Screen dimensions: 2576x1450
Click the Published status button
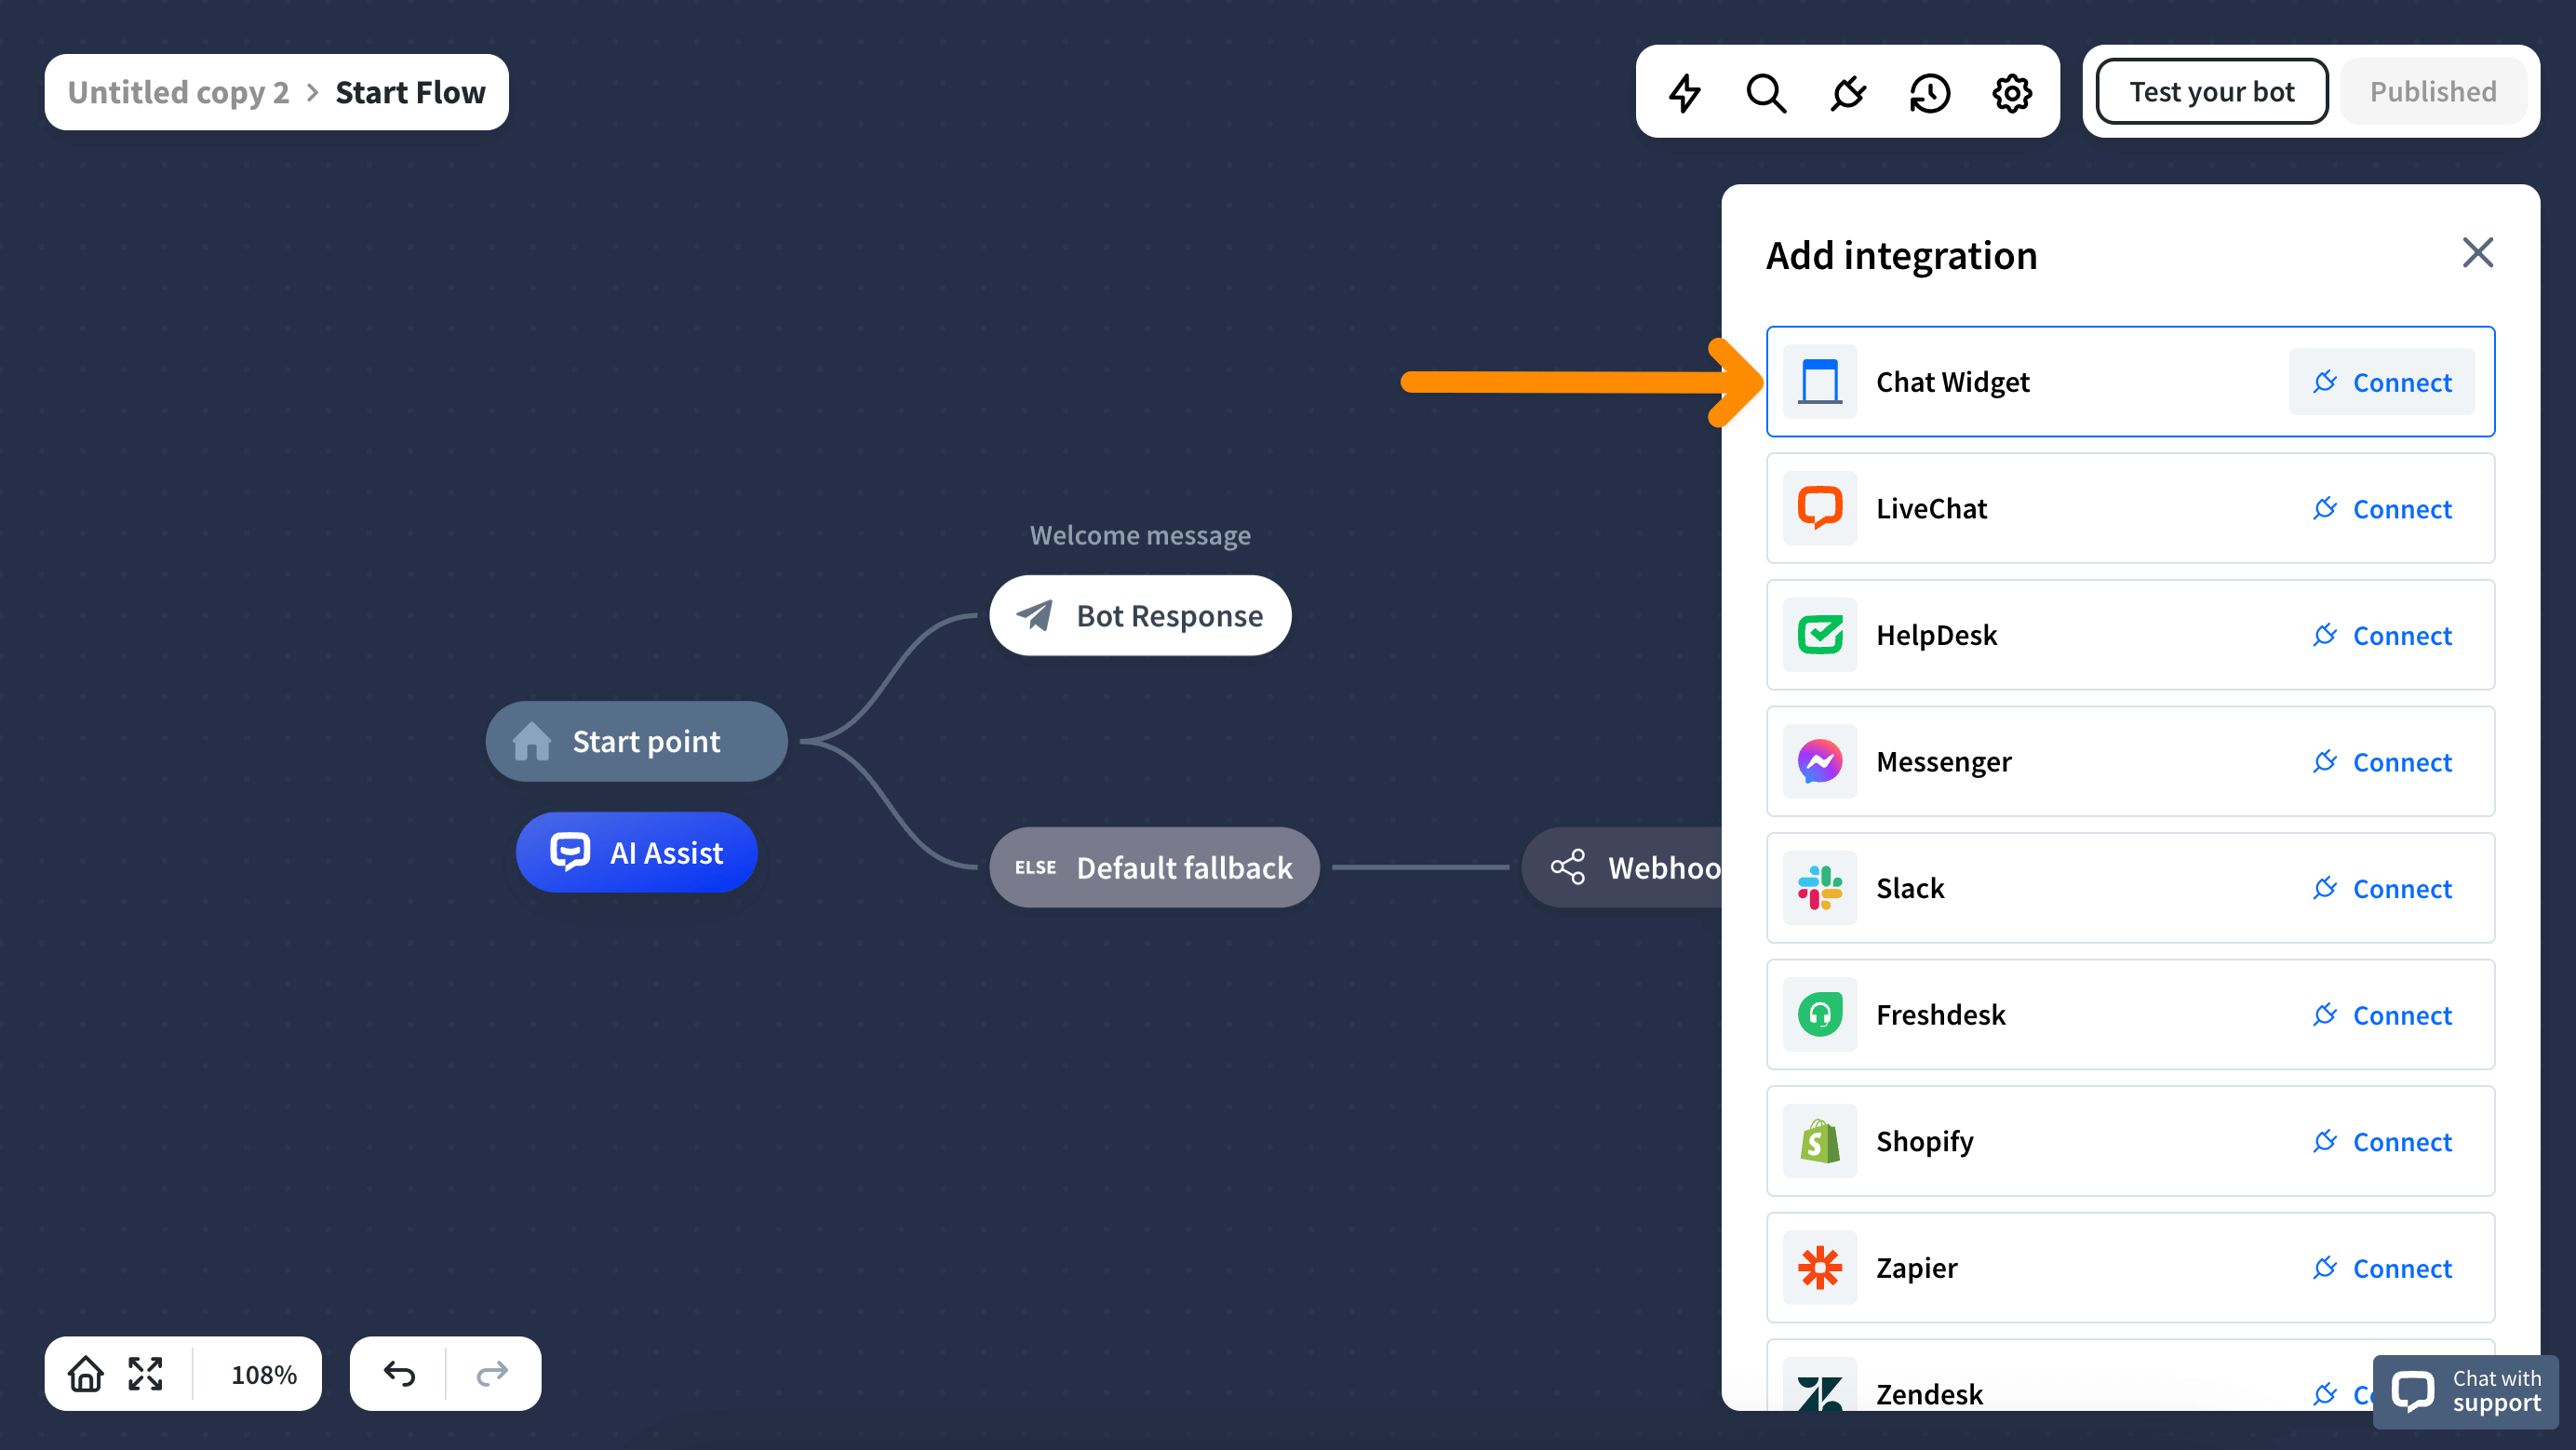[2433, 91]
